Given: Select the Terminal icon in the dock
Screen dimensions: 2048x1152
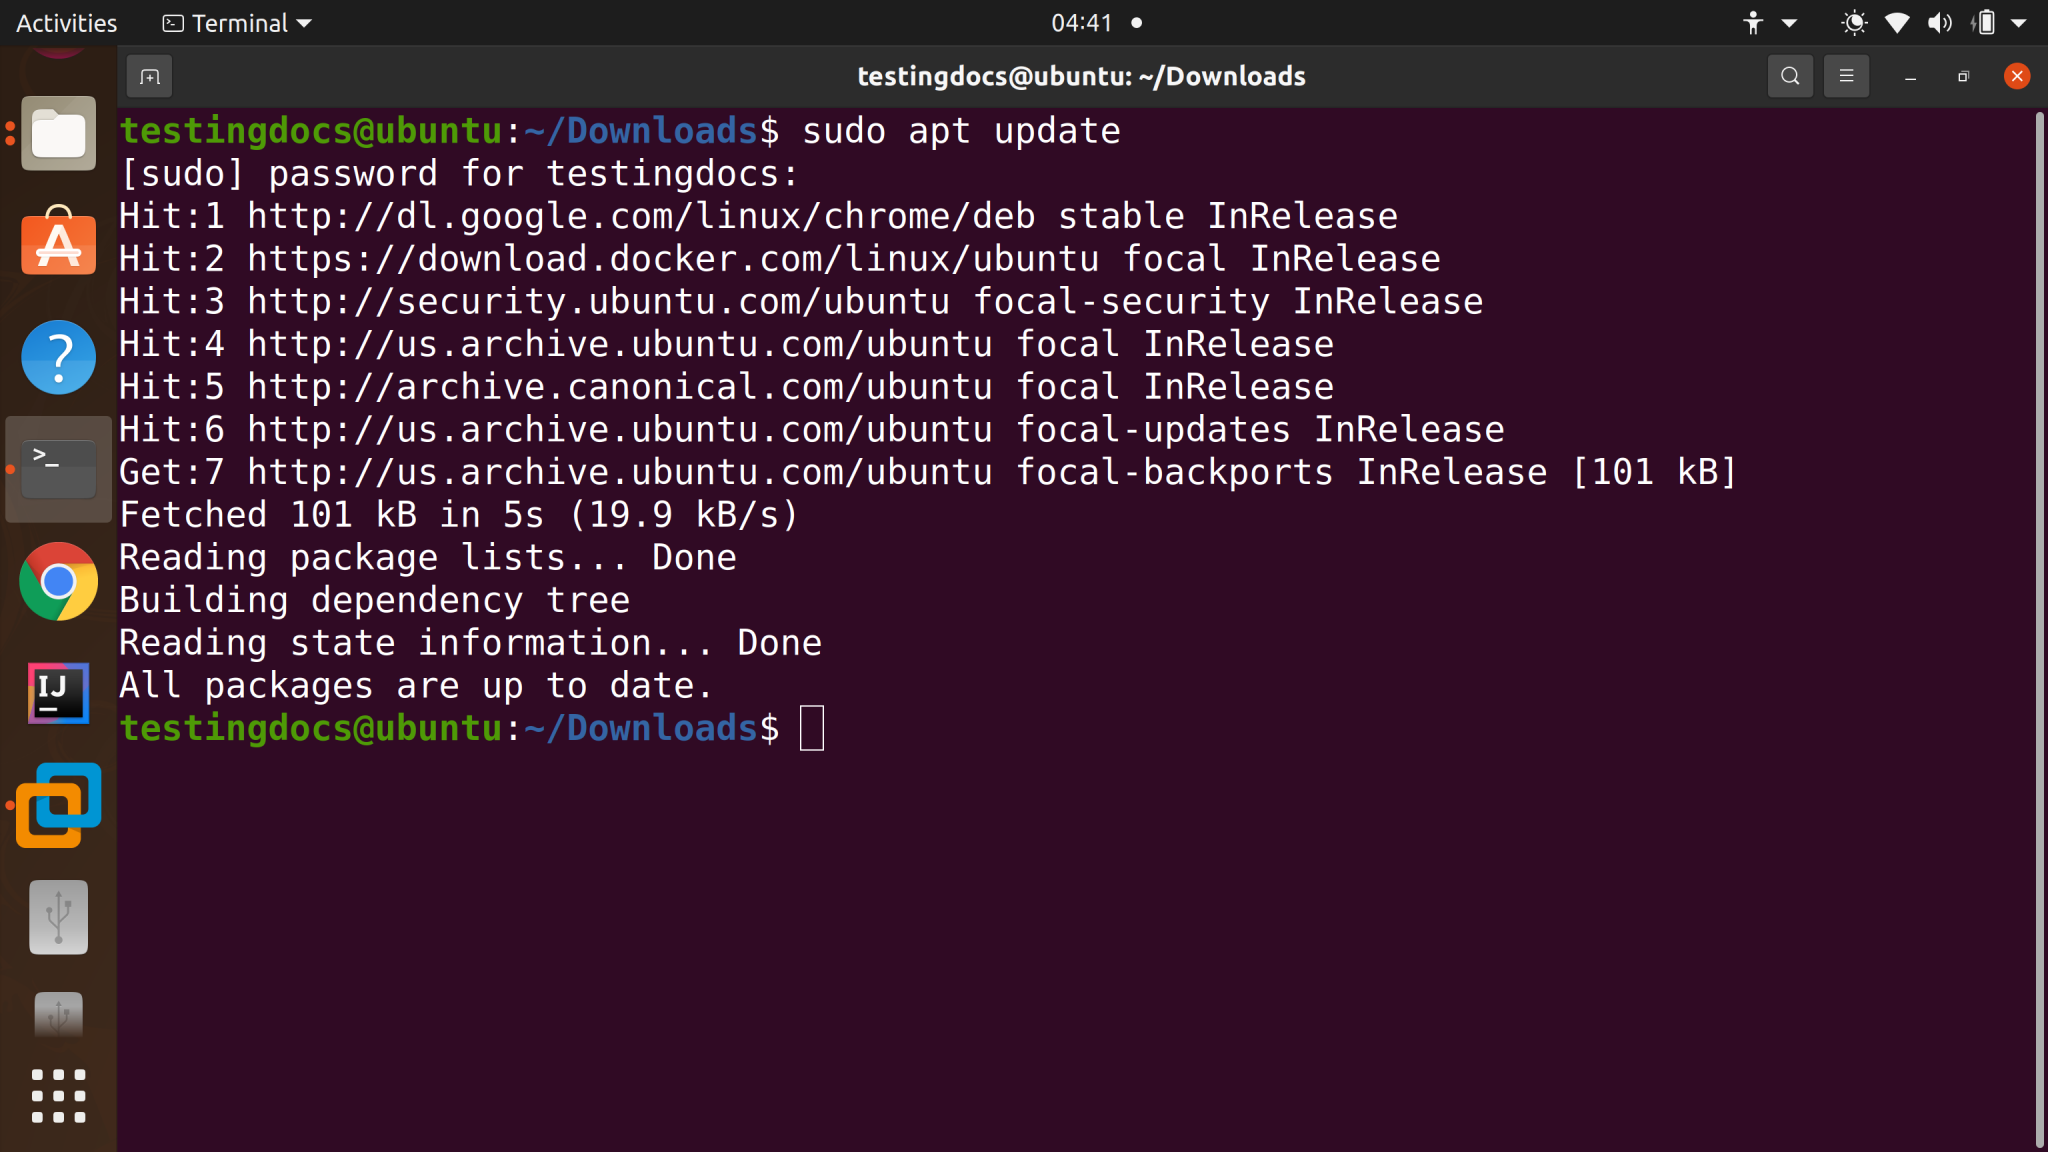Looking at the screenshot, I should tap(57, 468).
